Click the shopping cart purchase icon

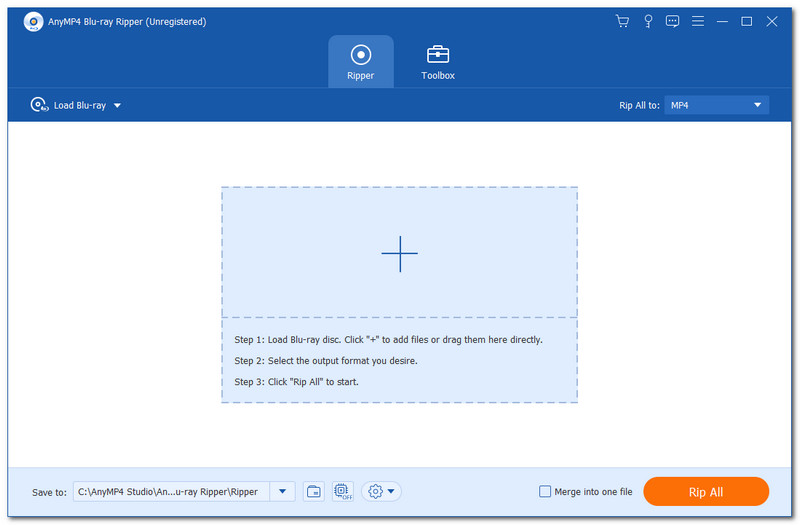click(x=623, y=21)
